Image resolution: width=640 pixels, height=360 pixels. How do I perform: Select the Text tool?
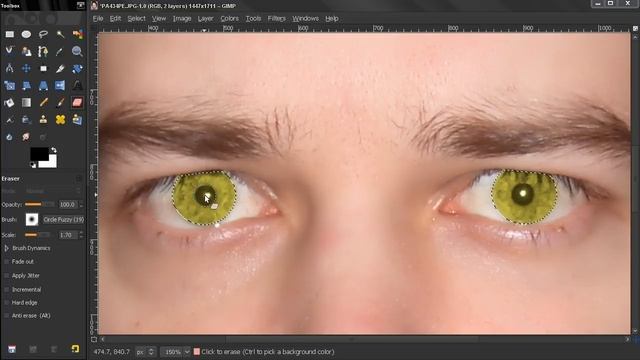point(77,85)
